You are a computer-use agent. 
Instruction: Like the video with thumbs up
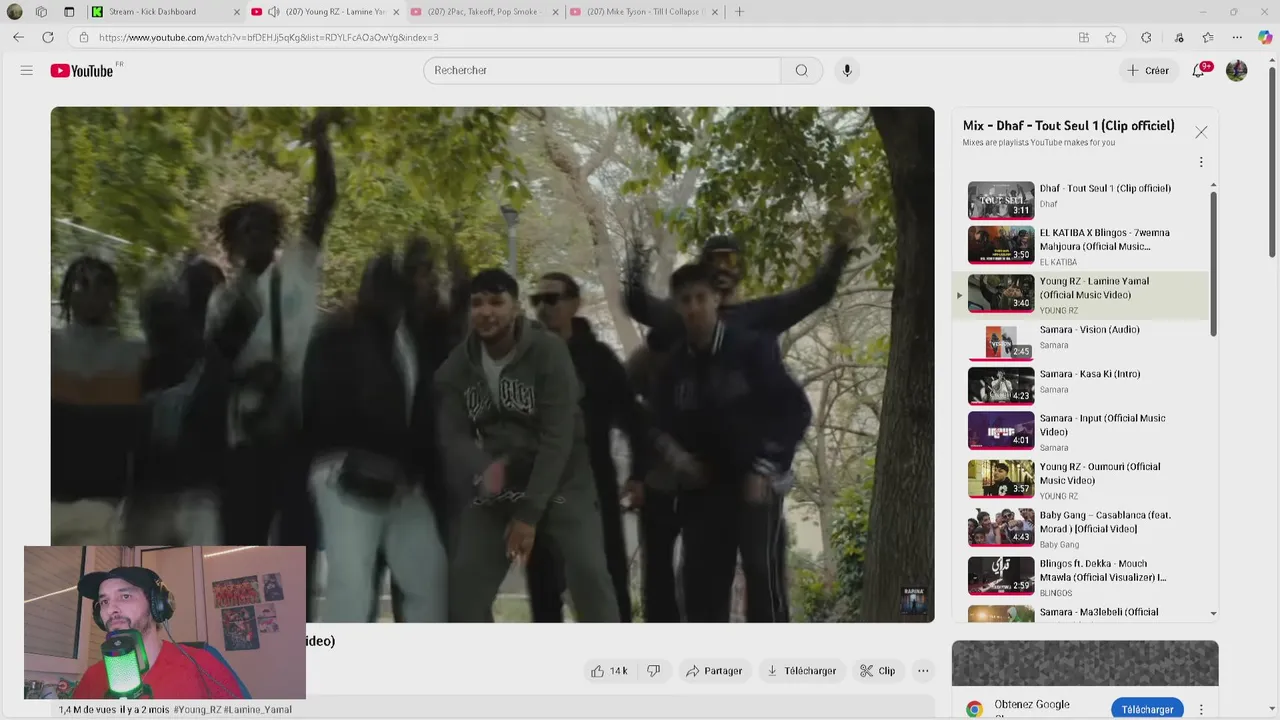pyautogui.click(x=597, y=671)
